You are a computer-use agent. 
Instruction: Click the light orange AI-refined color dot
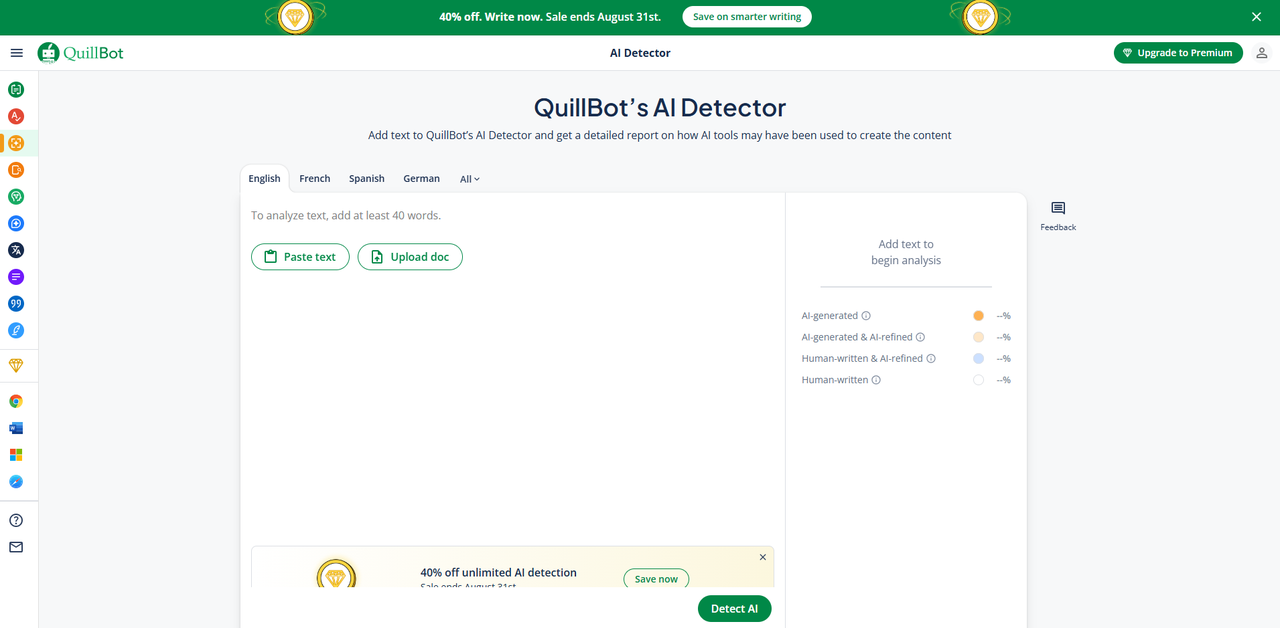coord(978,337)
